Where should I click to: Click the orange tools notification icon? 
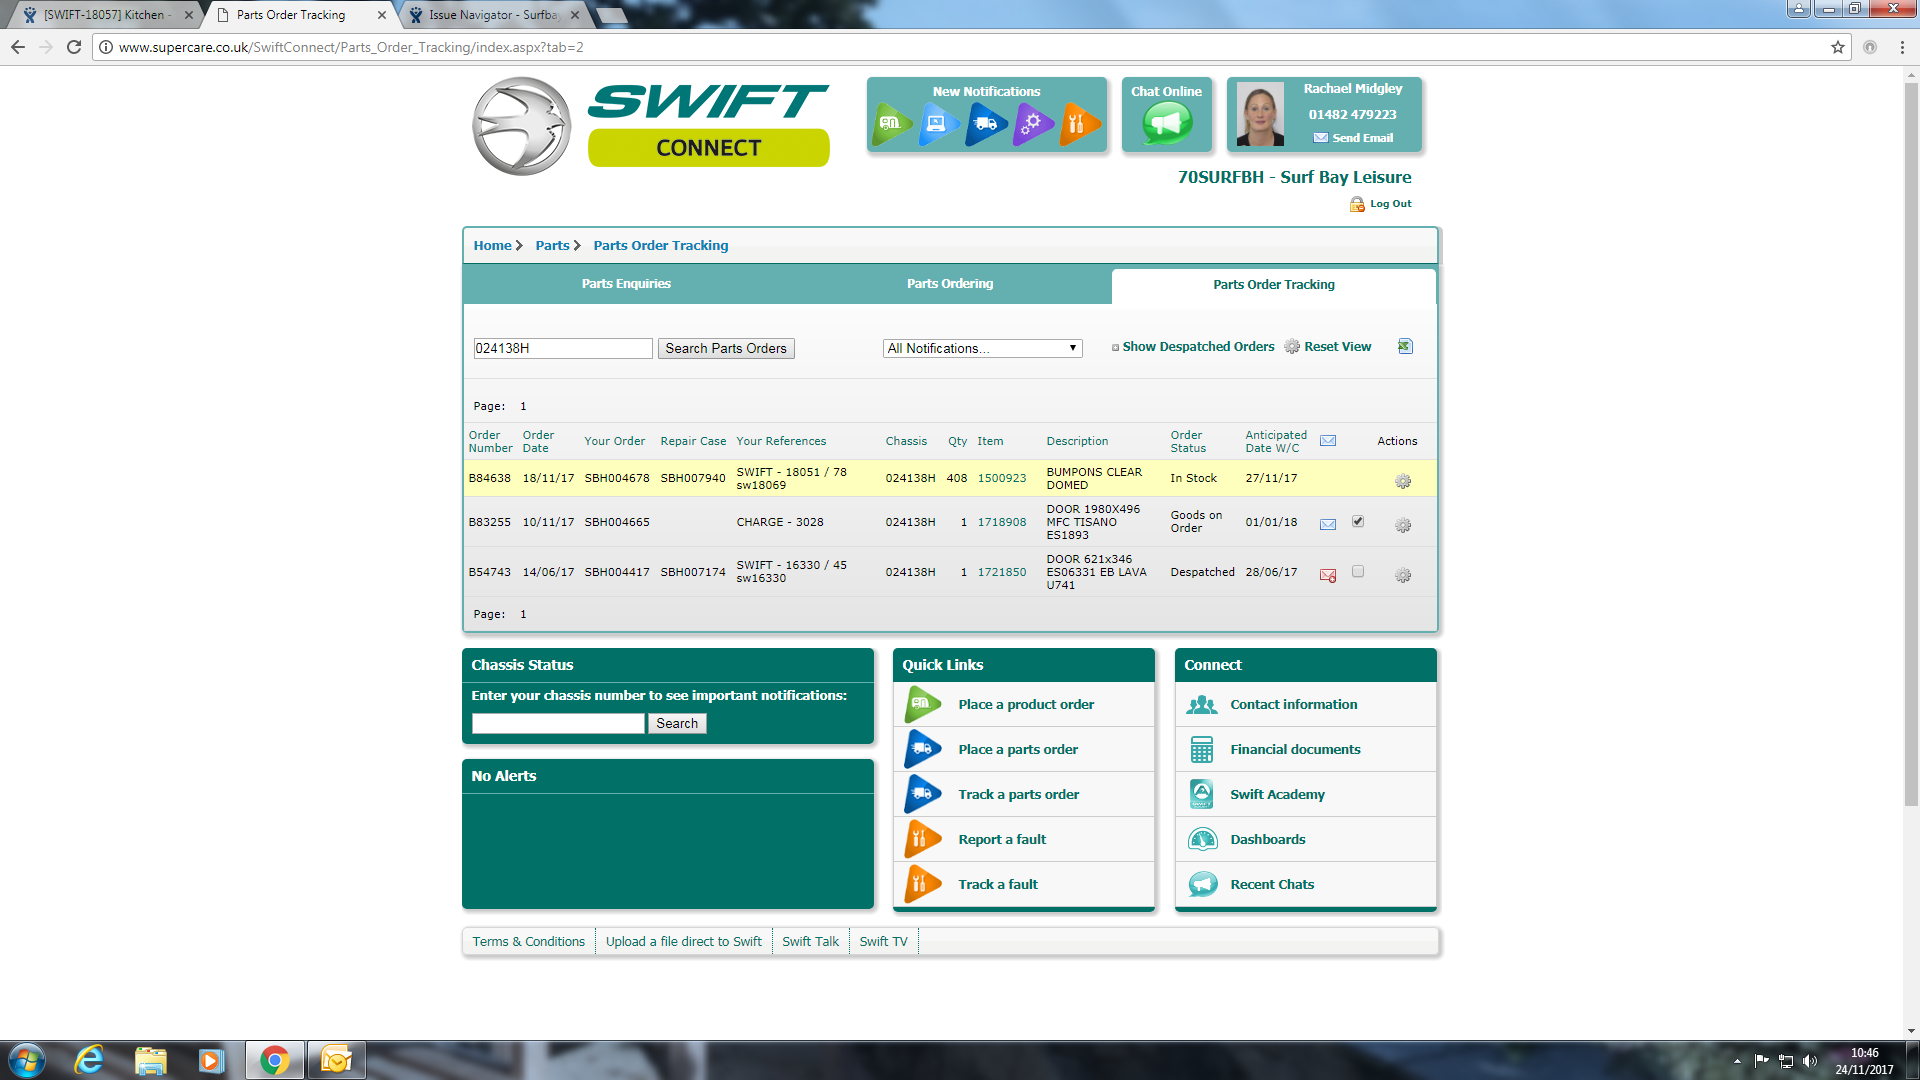(1078, 124)
